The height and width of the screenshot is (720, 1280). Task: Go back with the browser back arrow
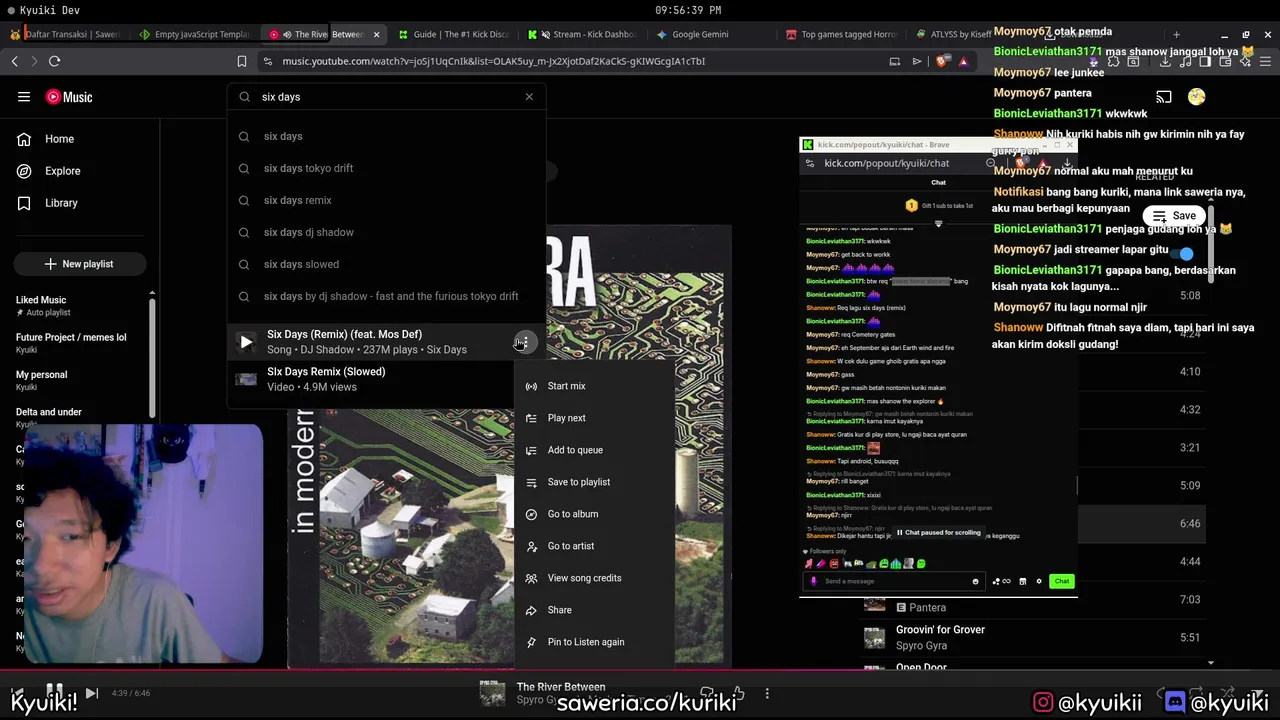pos(14,61)
